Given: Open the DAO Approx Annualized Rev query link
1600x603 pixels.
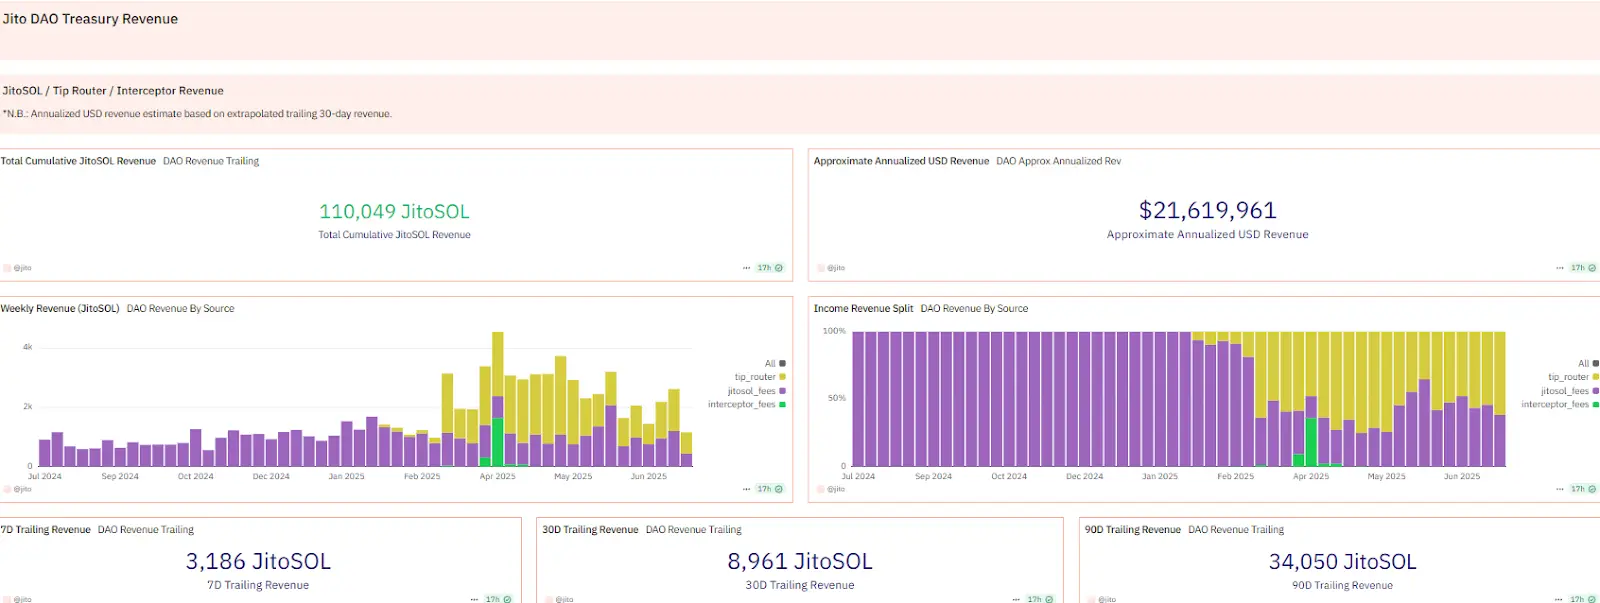Looking at the screenshot, I should coord(1059,161).
